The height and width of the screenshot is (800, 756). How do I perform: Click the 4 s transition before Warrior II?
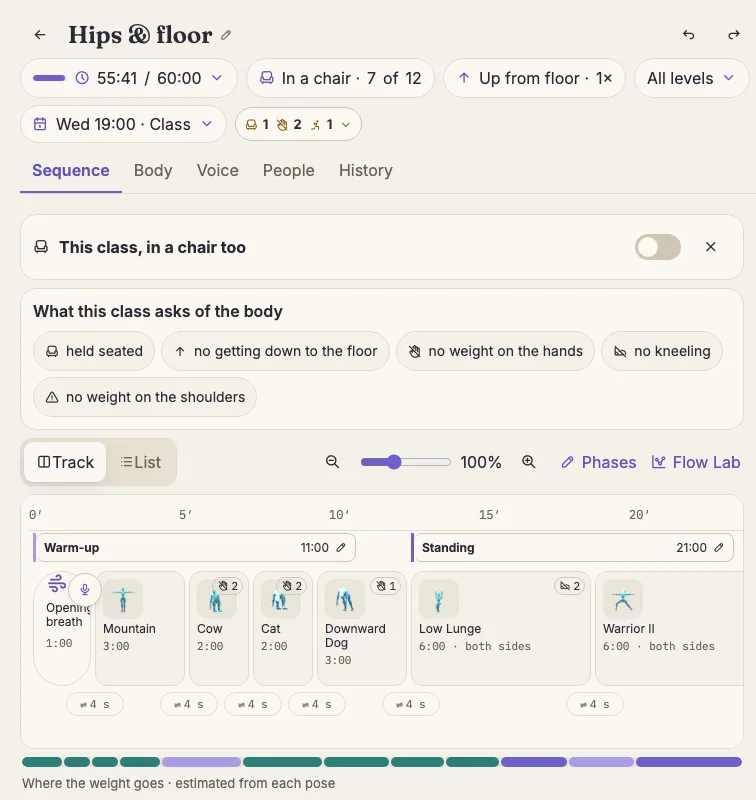coord(595,704)
